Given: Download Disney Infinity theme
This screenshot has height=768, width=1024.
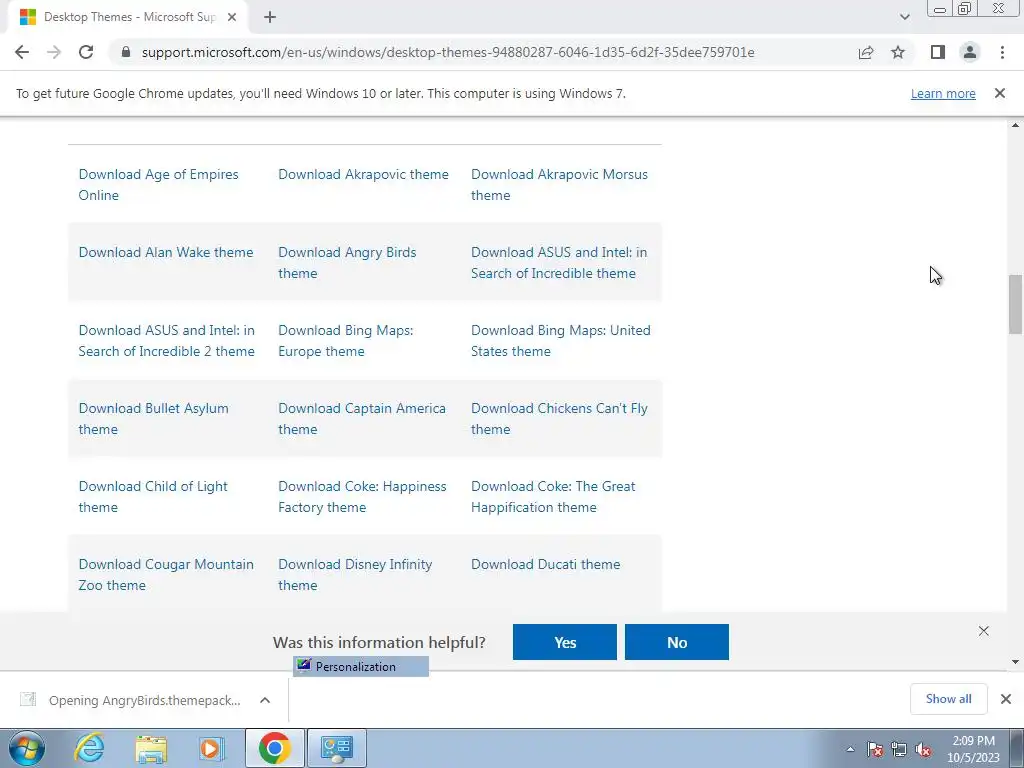Looking at the screenshot, I should (x=355, y=574).
